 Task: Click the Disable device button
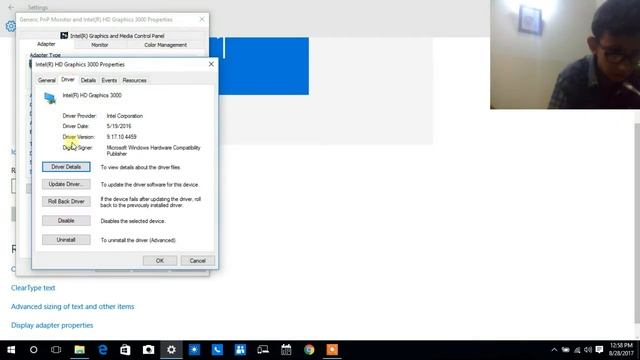[66, 220]
